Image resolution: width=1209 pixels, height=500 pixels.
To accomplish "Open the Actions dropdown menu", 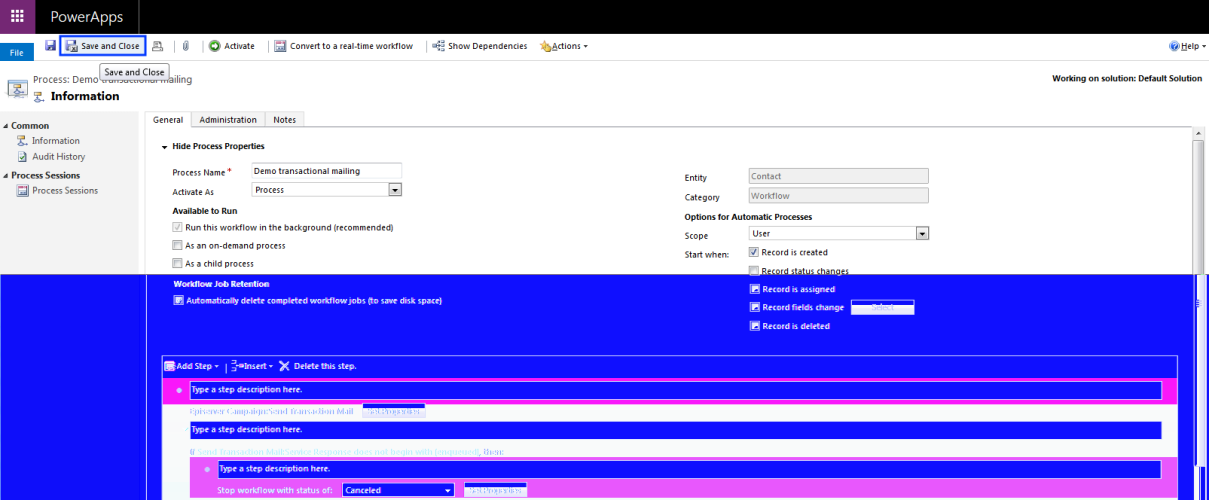I will [564, 46].
